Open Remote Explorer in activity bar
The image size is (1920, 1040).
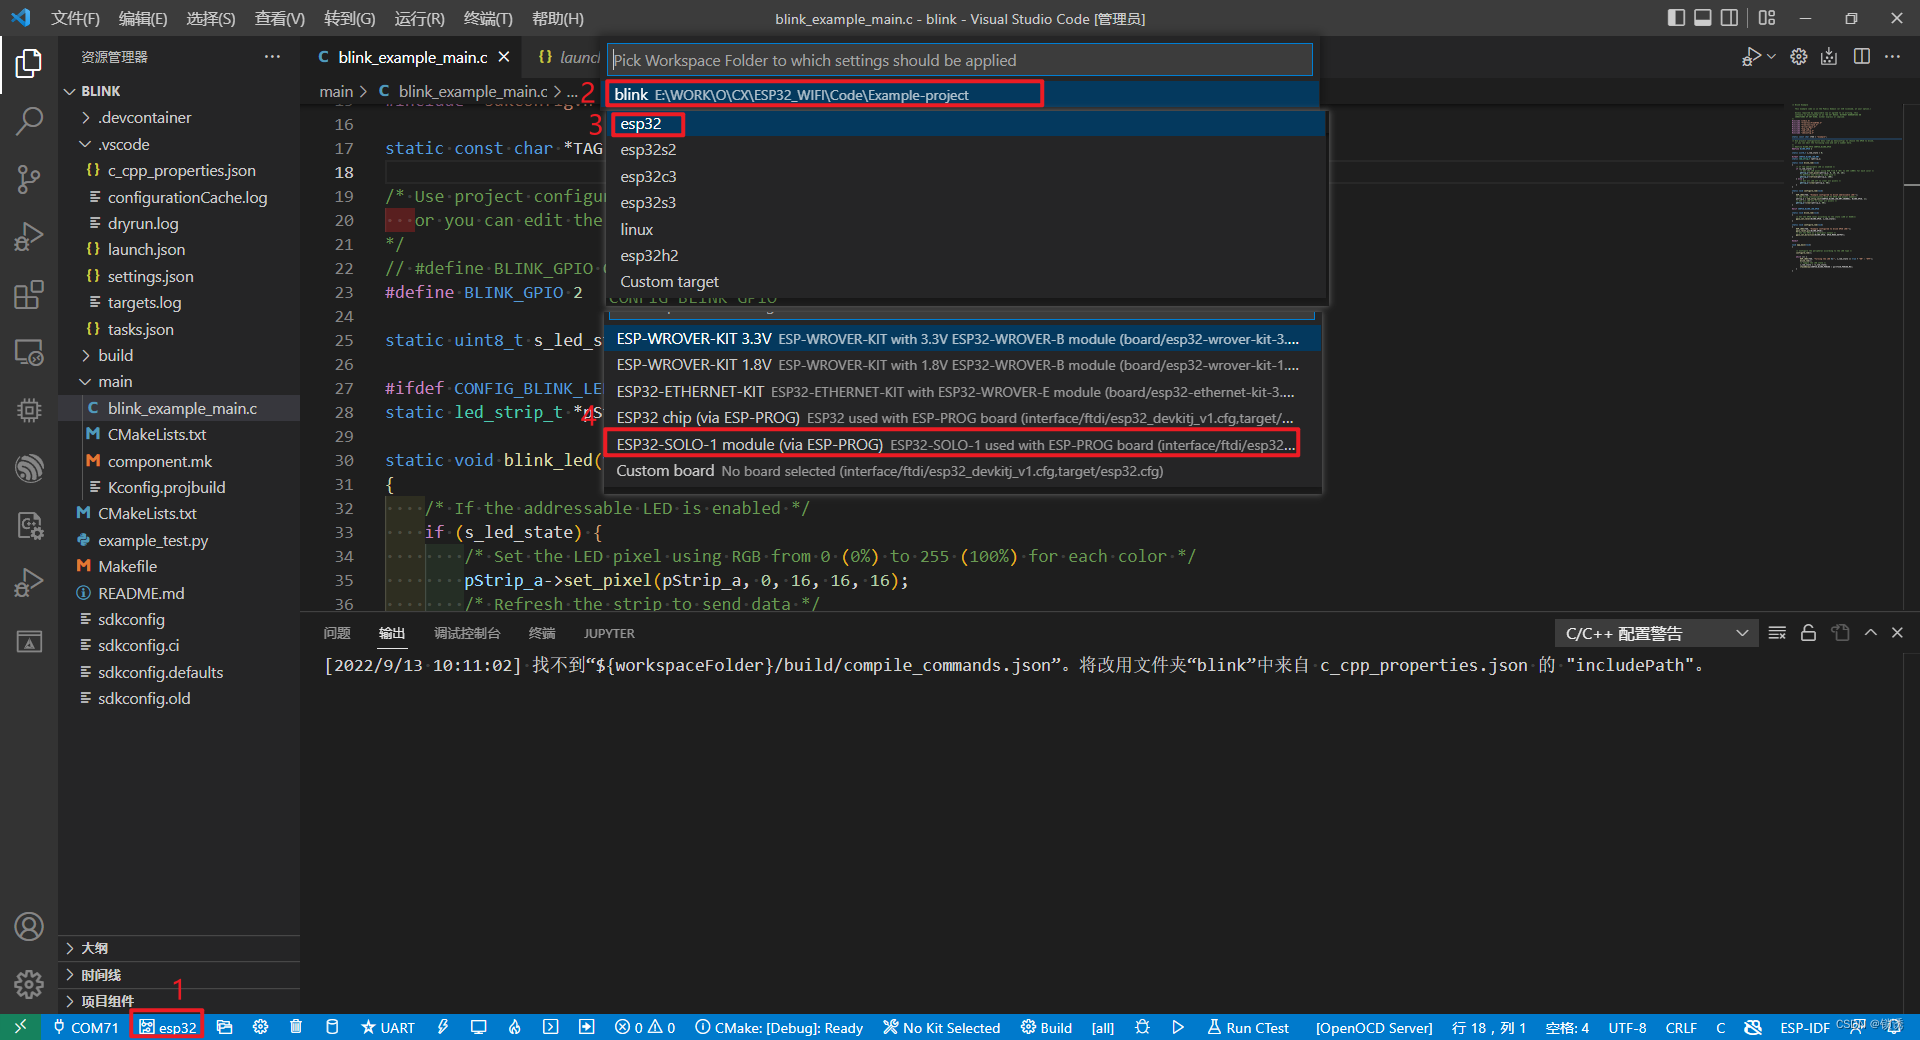(x=29, y=352)
